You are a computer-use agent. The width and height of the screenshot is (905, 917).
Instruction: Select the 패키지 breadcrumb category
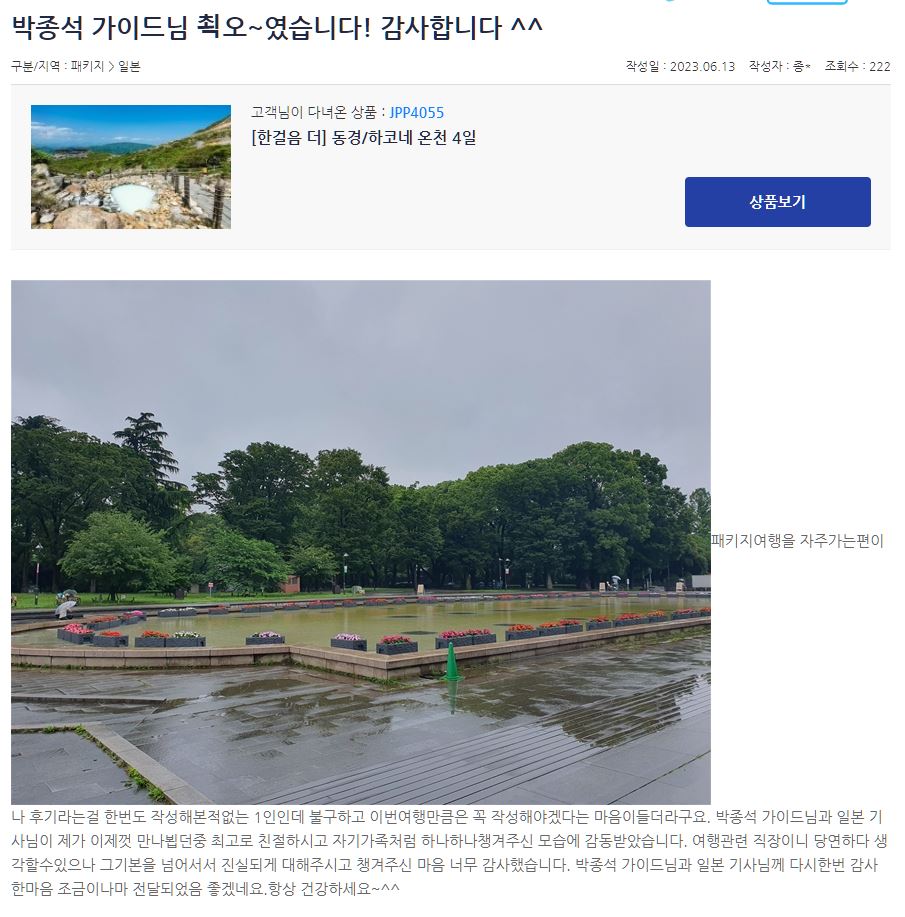87,66
